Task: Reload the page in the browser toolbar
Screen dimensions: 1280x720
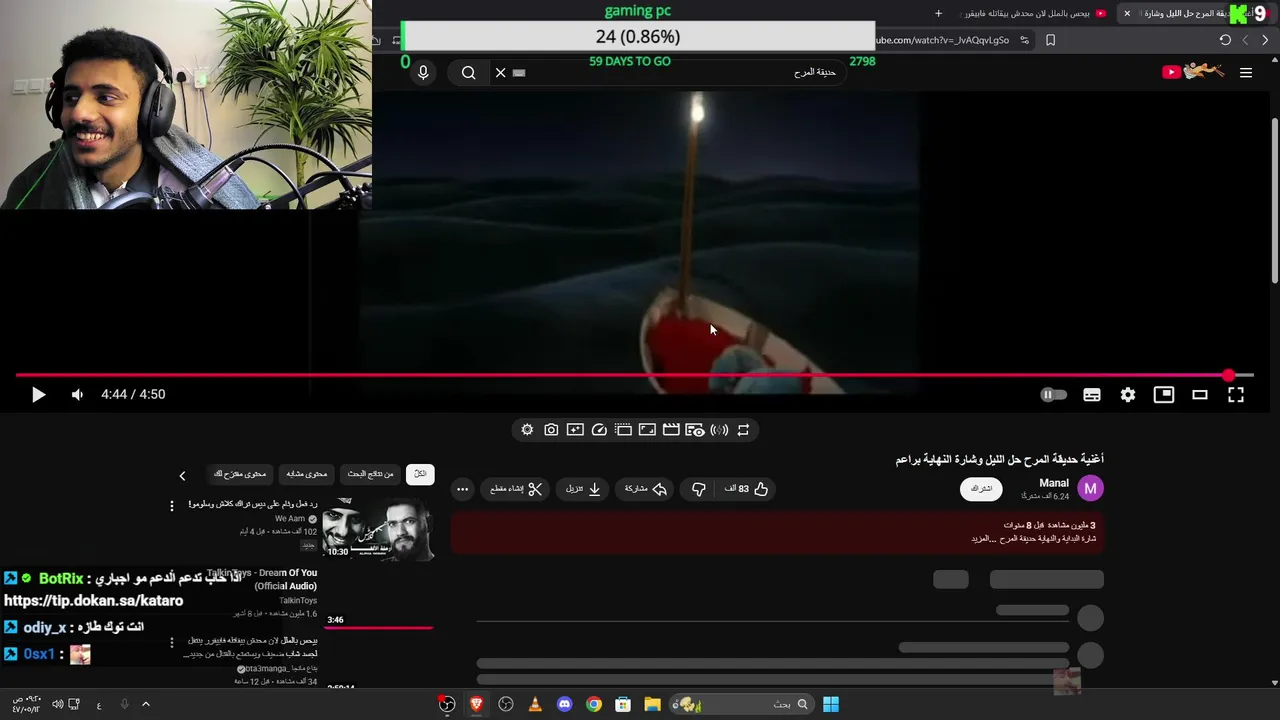Action: click(1225, 40)
